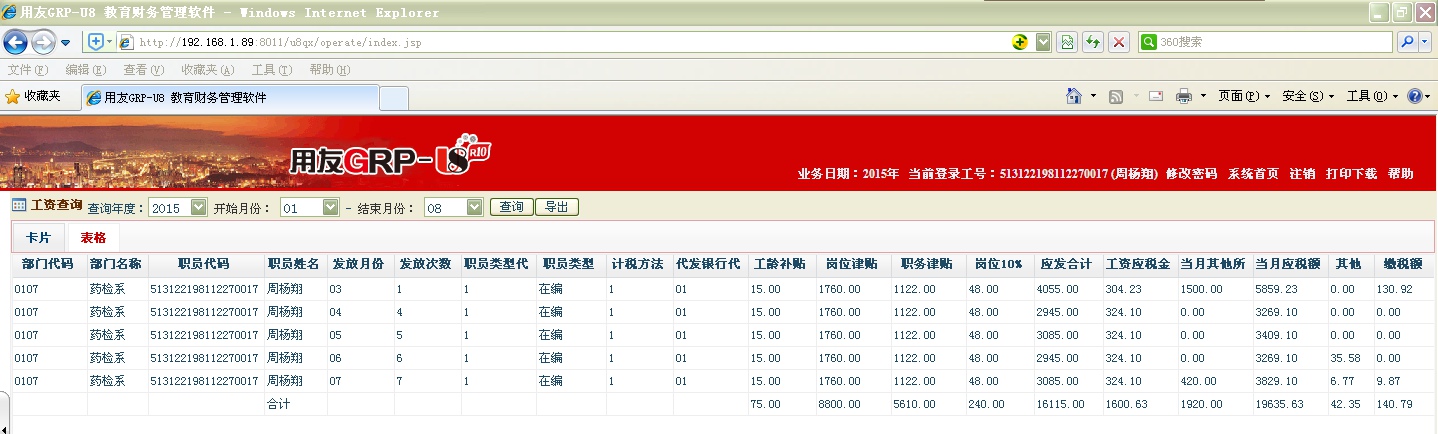Select the 用友GRP-U8 教育财务管理软件 browser tab

click(x=229, y=98)
